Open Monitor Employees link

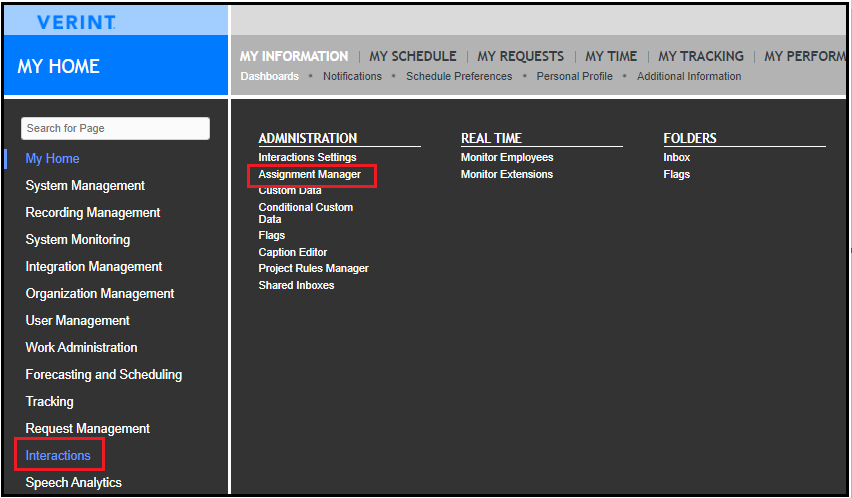click(x=507, y=157)
